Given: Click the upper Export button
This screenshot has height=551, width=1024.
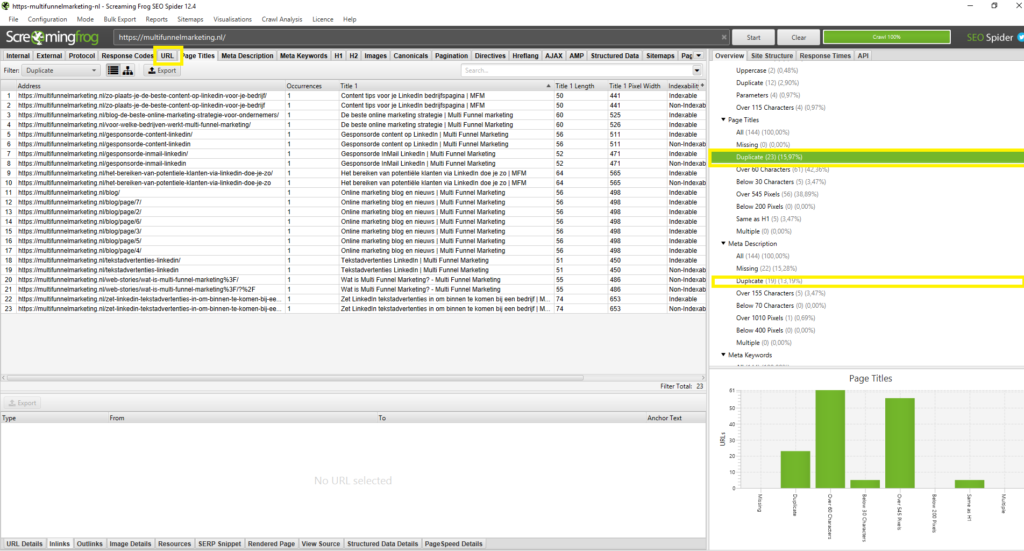Looking at the screenshot, I should [x=161, y=71].
